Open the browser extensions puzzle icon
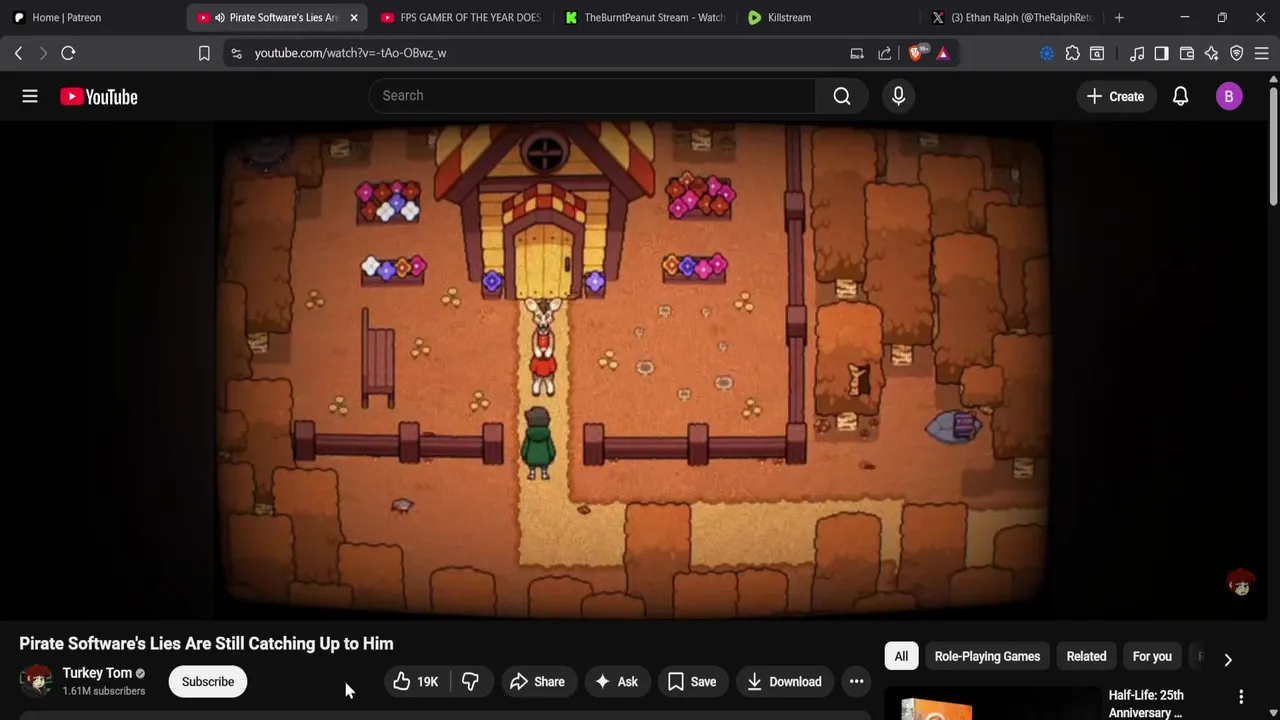 pyautogui.click(x=1072, y=53)
